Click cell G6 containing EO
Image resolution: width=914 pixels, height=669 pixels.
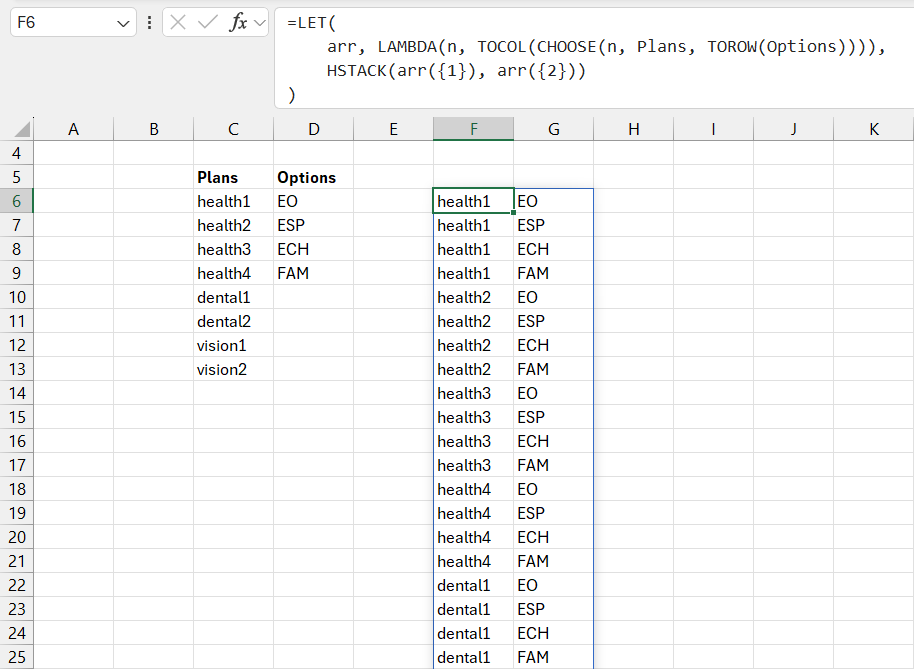553,201
